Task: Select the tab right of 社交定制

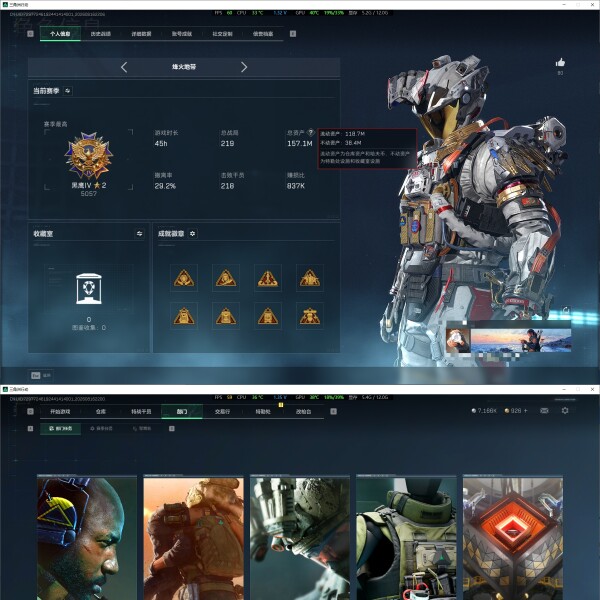Action: click(x=263, y=34)
